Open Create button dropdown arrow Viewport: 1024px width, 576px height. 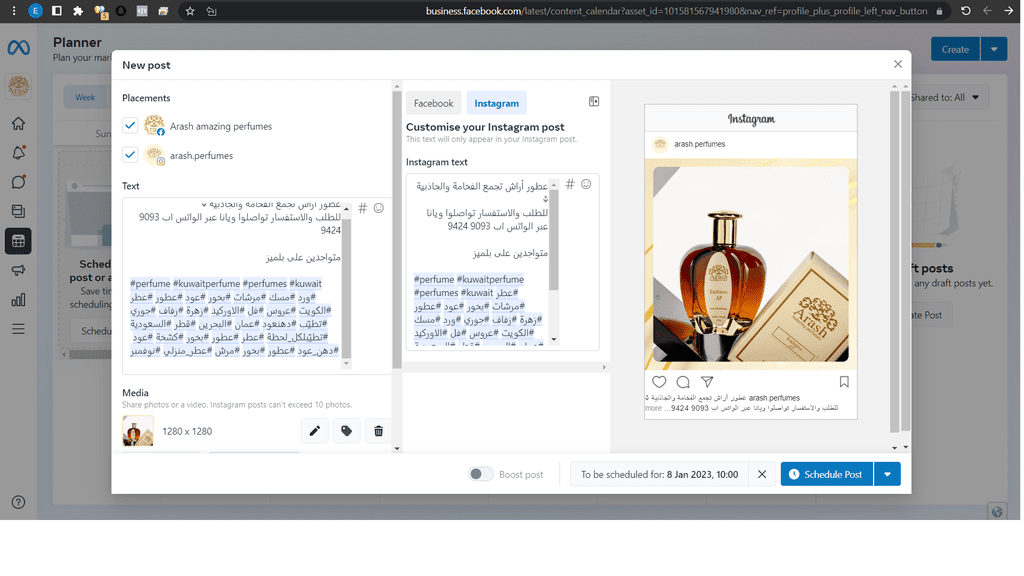(x=994, y=49)
